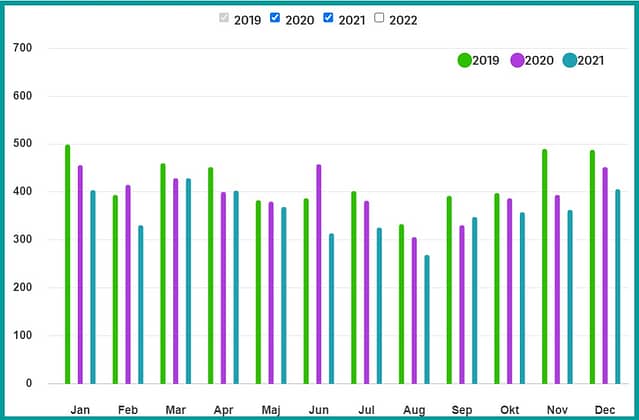Select the purple 2020 bar for Feb
Screen dimensions: 639x420
tap(128, 285)
